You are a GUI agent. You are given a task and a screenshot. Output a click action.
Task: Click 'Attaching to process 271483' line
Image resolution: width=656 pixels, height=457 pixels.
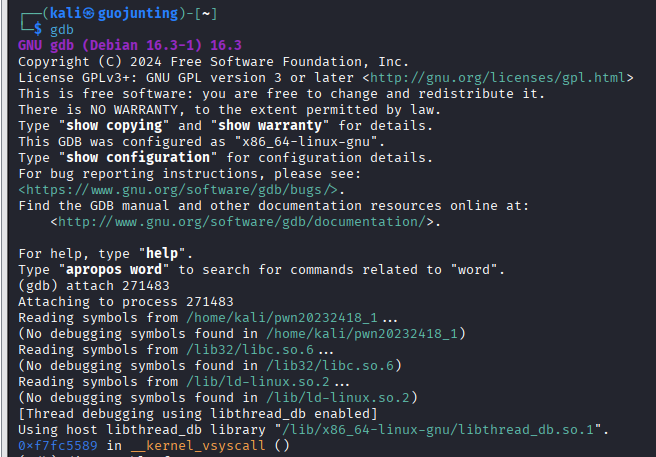[x=126, y=302]
